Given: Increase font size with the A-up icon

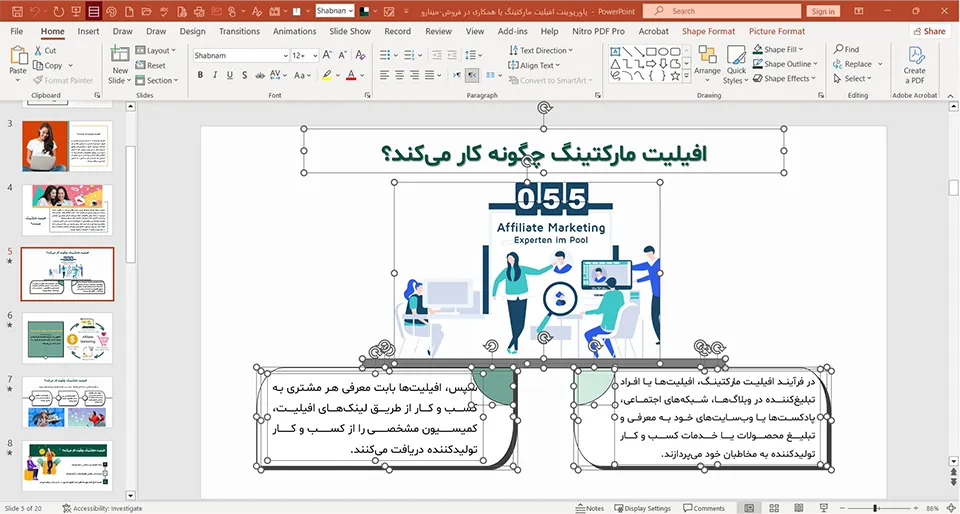Looking at the screenshot, I should (x=328, y=55).
